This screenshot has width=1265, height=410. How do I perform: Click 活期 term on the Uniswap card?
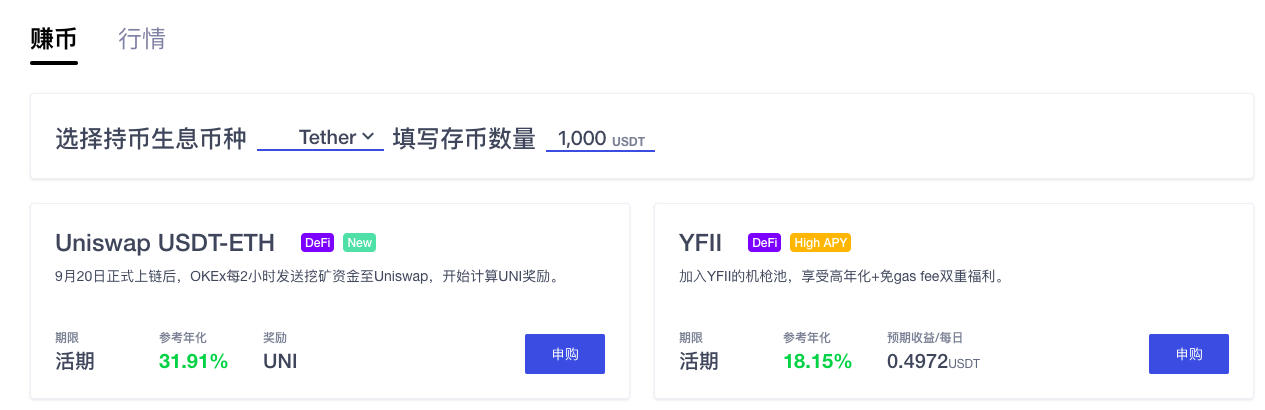pyautogui.click(x=75, y=361)
